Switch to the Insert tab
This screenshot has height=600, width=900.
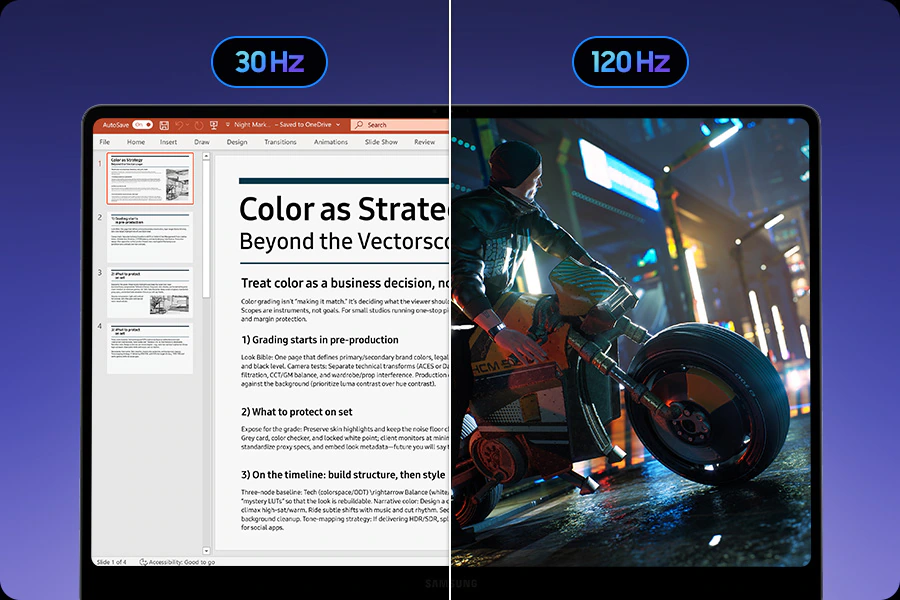pyautogui.click(x=168, y=142)
